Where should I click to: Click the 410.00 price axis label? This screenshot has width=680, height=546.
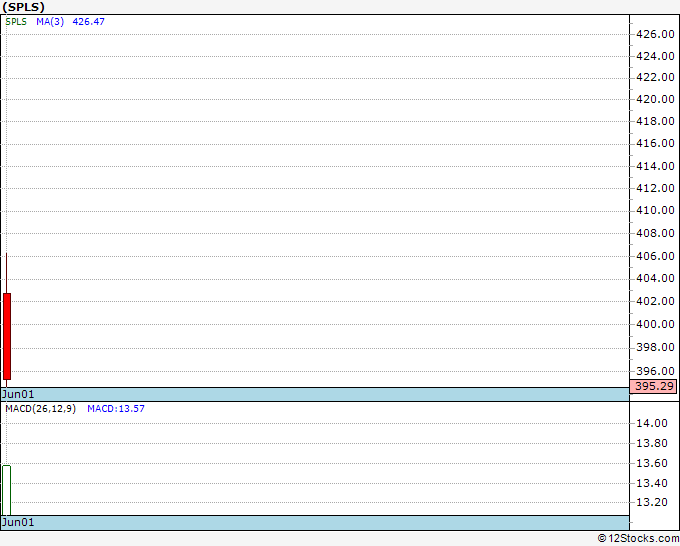(655, 210)
